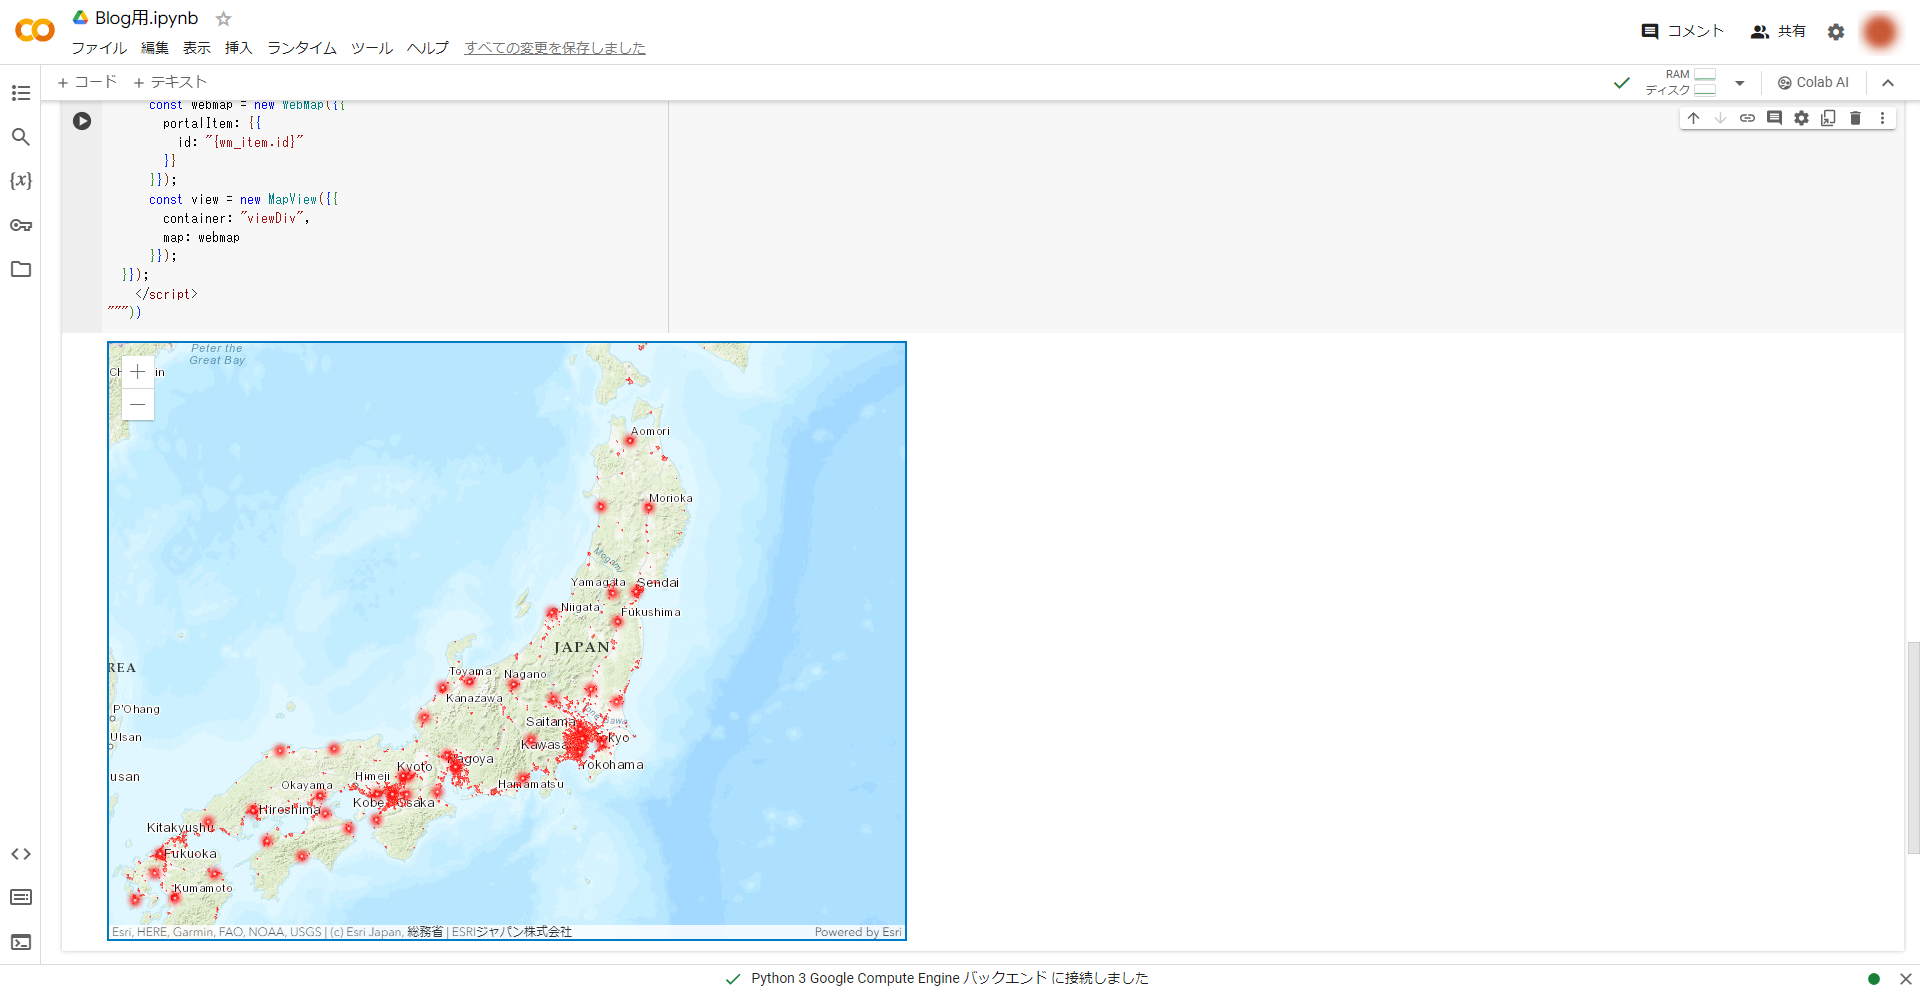Dismiss the status bar with X
This screenshot has height=993, width=1920.
1906,979
